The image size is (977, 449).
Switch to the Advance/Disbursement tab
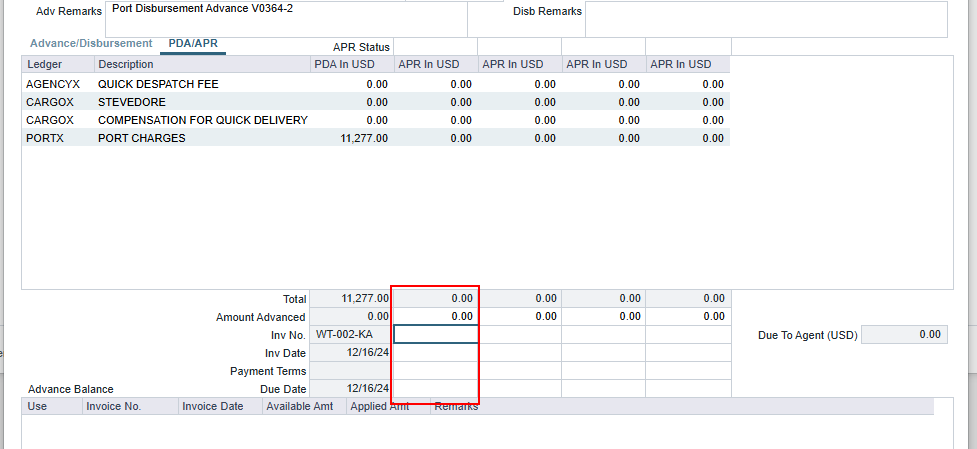pos(91,44)
